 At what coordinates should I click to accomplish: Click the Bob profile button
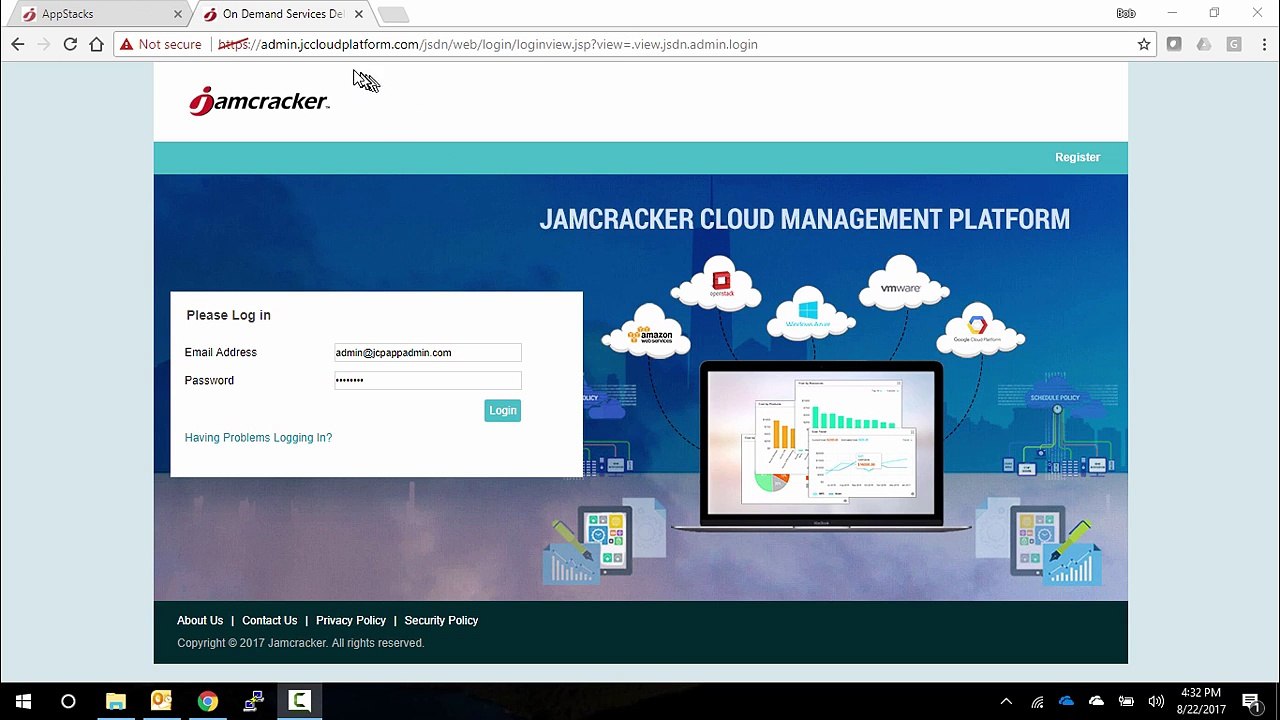coord(1126,13)
